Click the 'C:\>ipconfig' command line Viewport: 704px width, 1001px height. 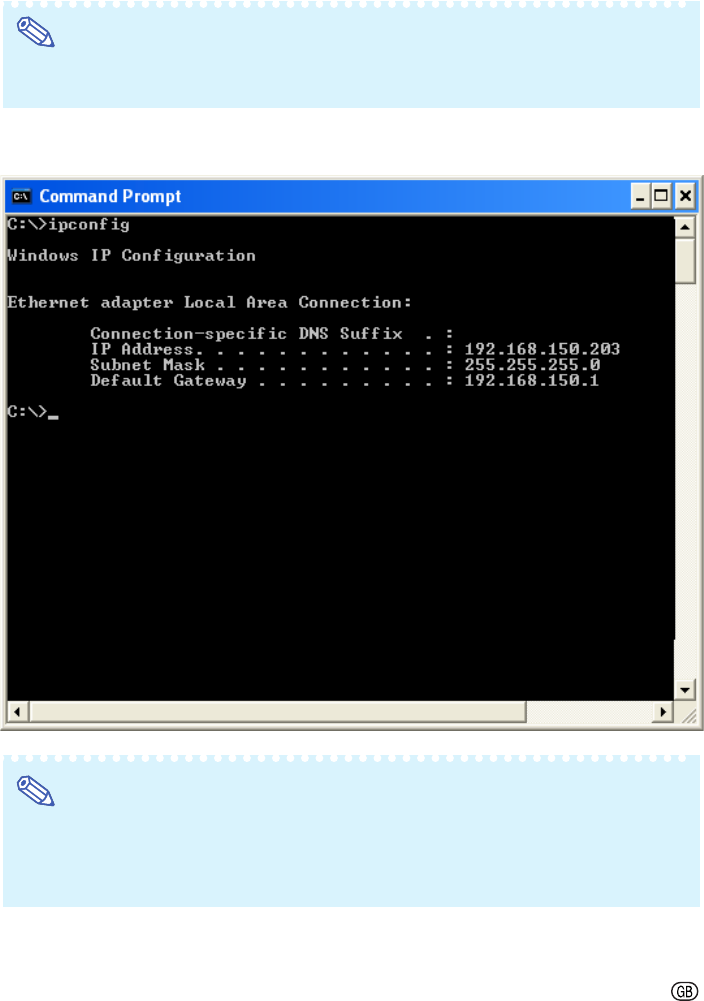pos(69,225)
